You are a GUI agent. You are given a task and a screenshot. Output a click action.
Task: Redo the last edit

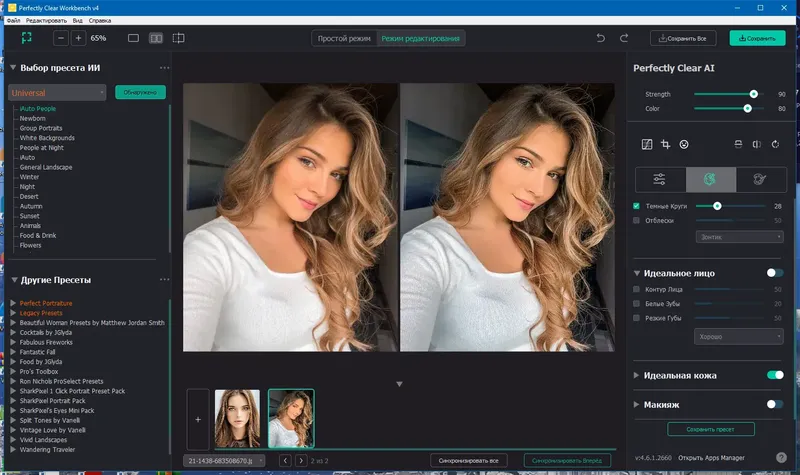623,38
